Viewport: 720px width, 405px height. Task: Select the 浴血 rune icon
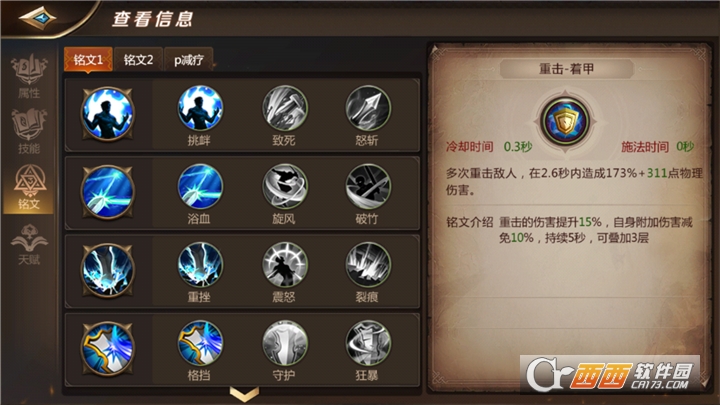200,186
